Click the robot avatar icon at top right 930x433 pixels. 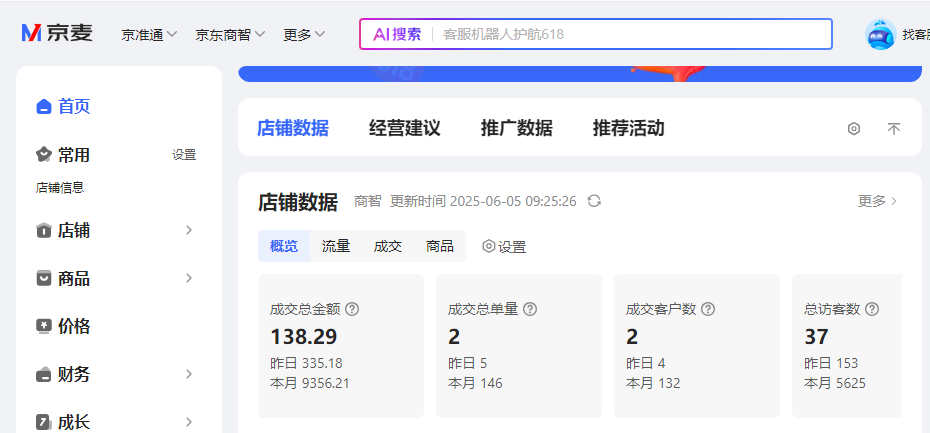(x=880, y=34)
